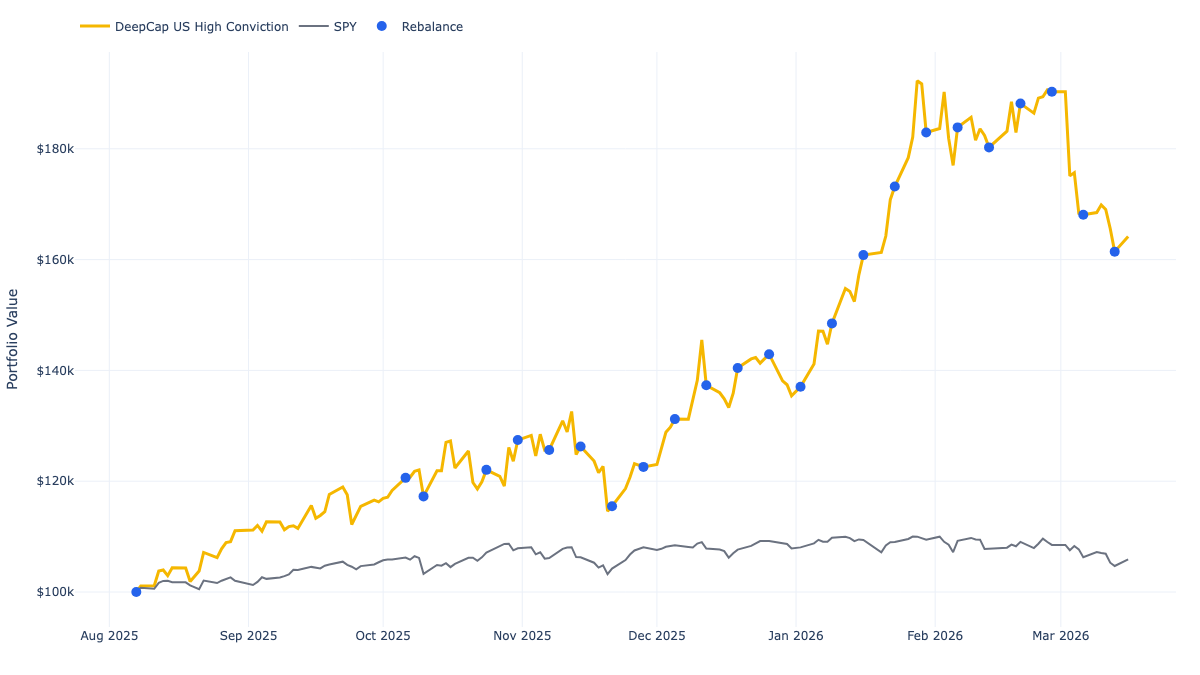Hide the SPY series by clicking its legend label
This screenshot has height=675, width=1200.
(x=343, y=26)
